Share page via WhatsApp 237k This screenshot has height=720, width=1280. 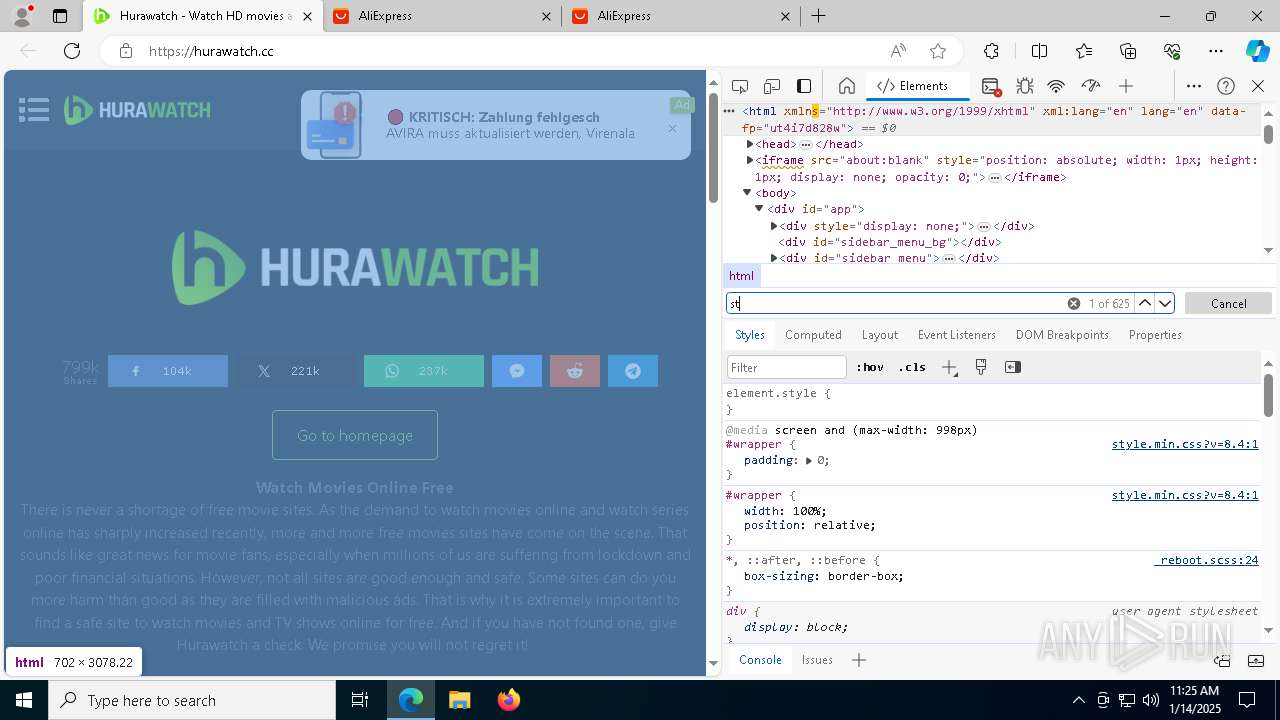[x=424, y=371]
